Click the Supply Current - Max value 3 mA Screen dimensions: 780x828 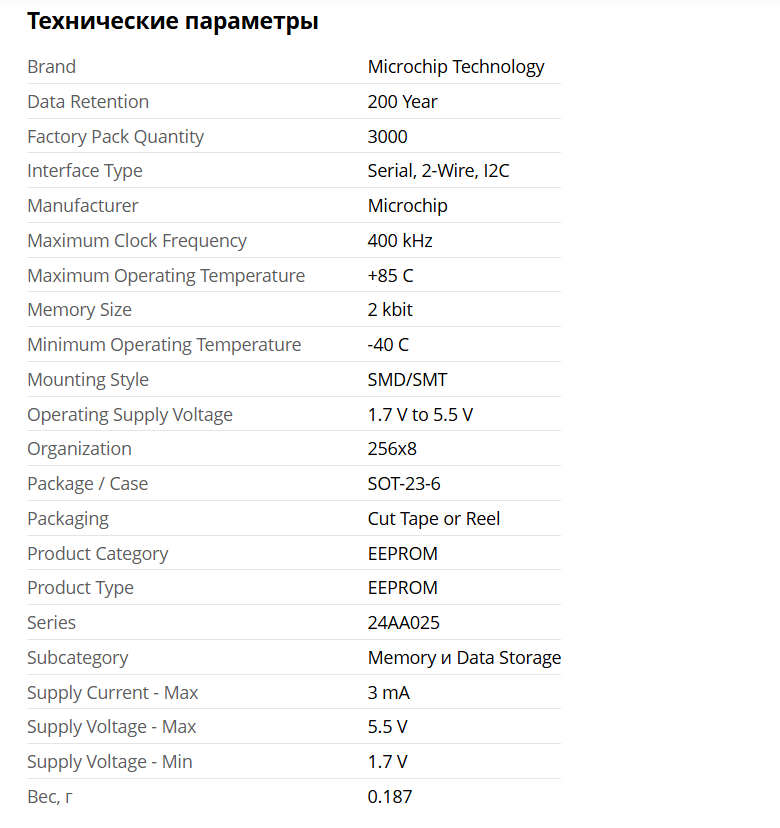click(x=389, y=693)
